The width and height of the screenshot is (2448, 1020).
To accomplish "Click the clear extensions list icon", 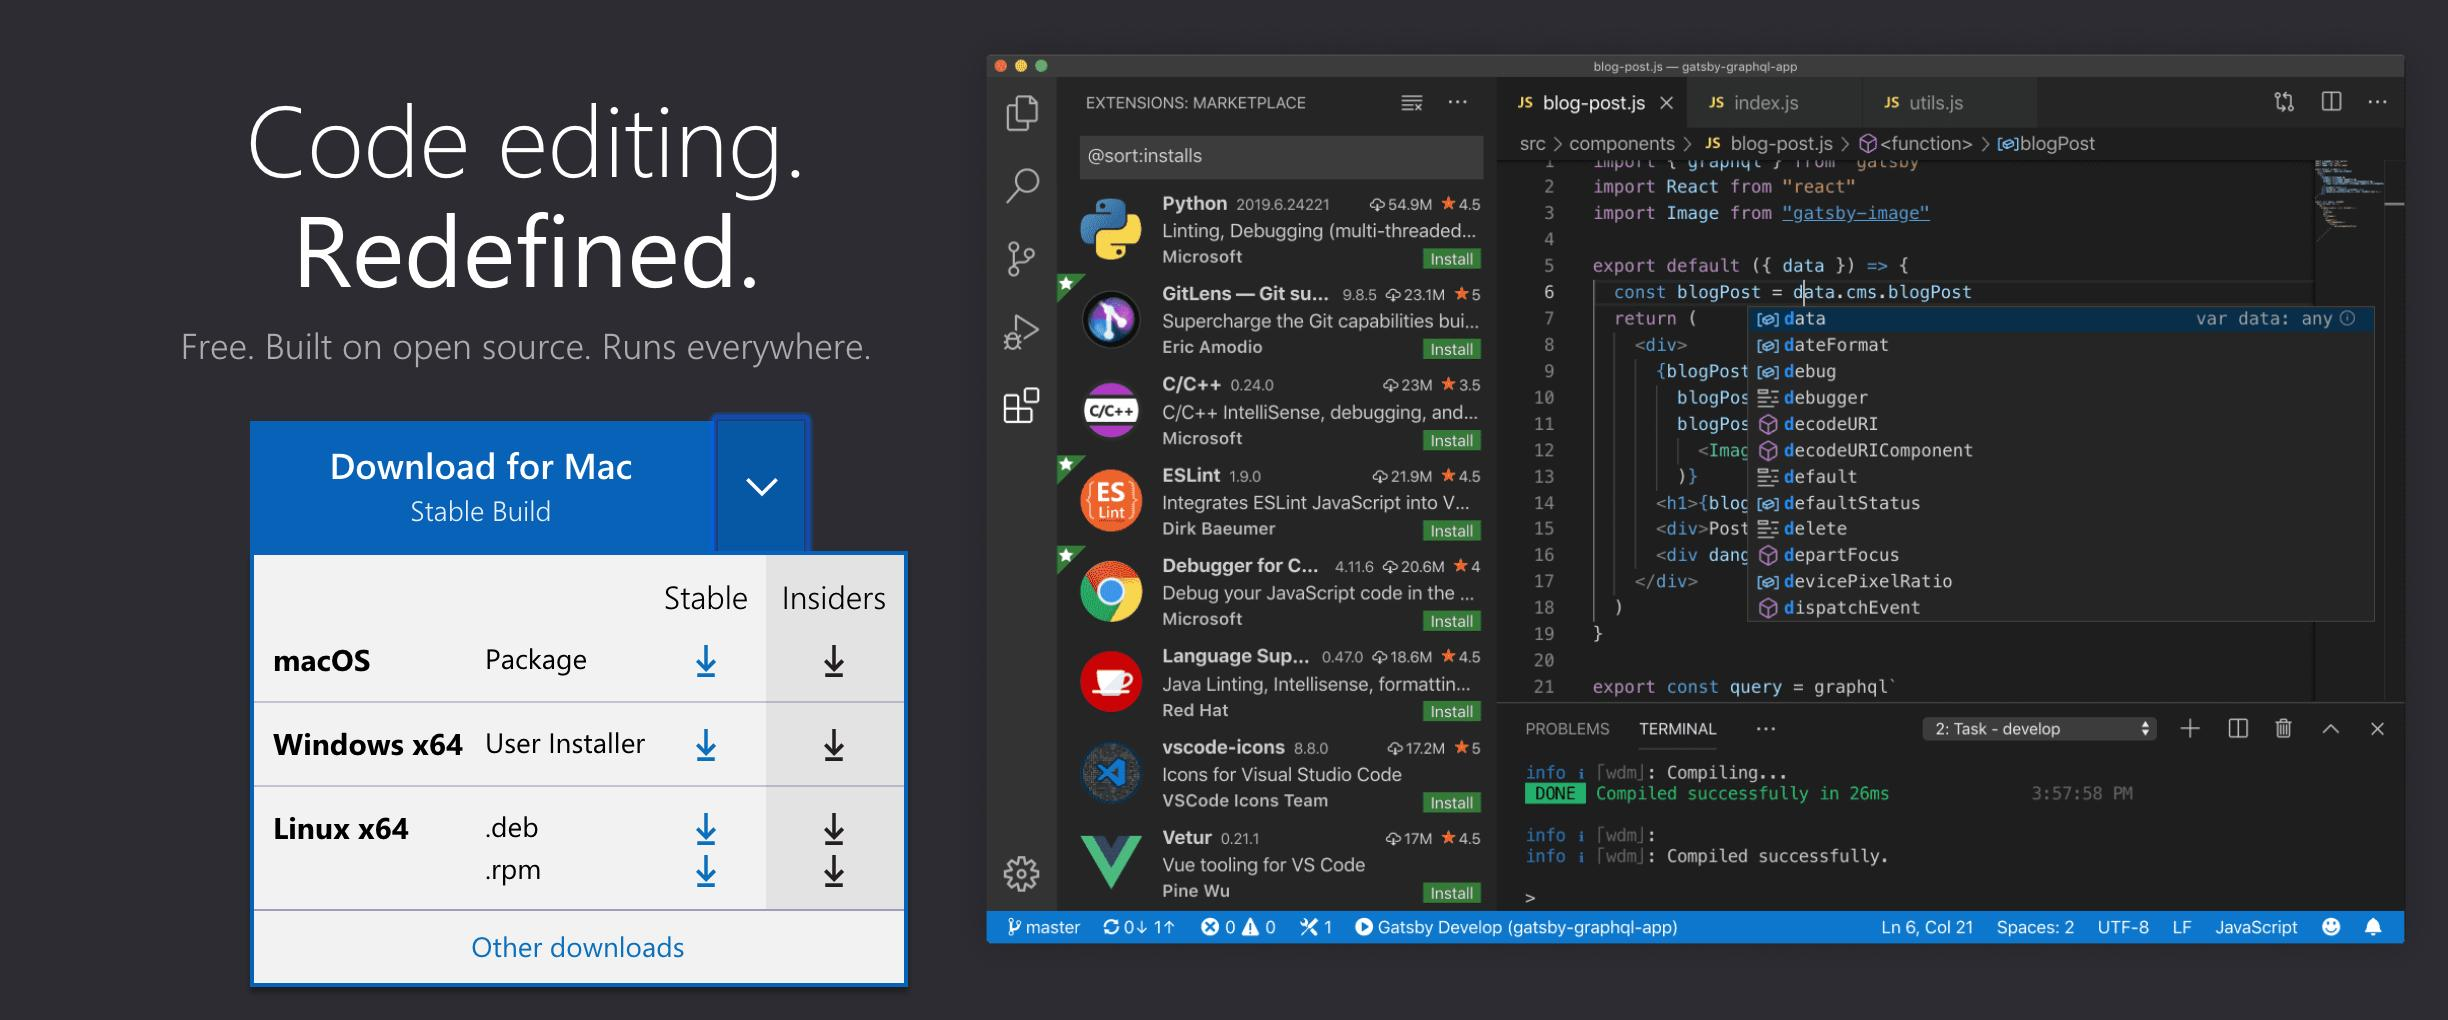I will [x=1411, y=103].
